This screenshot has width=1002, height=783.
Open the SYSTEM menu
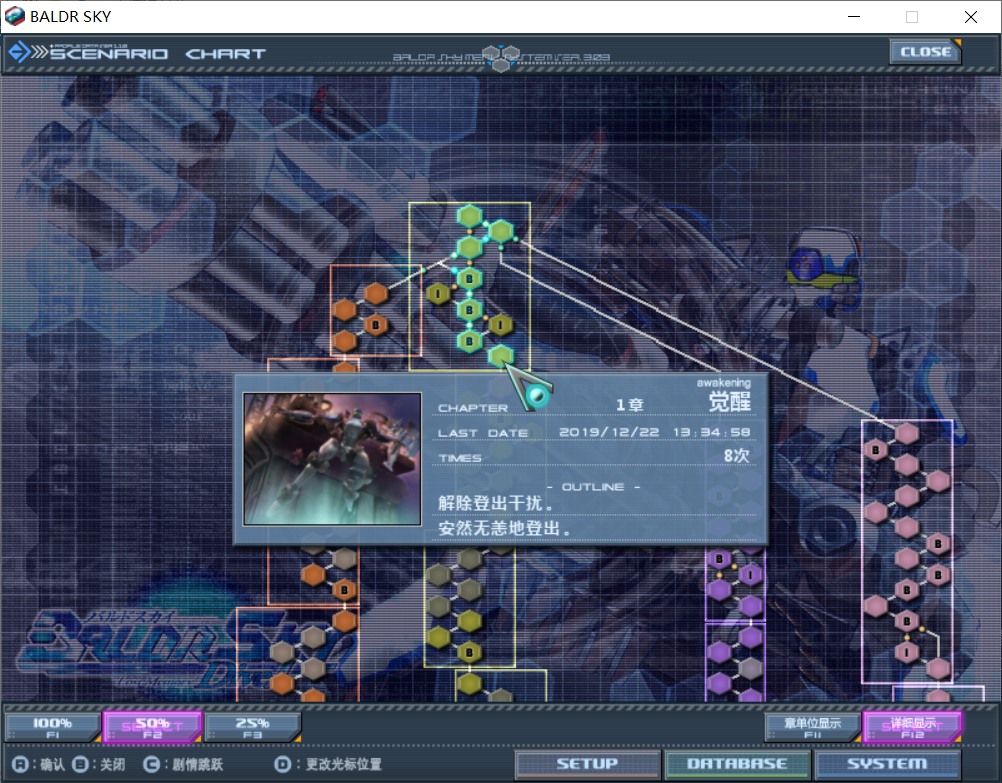[x=887, y=764]
